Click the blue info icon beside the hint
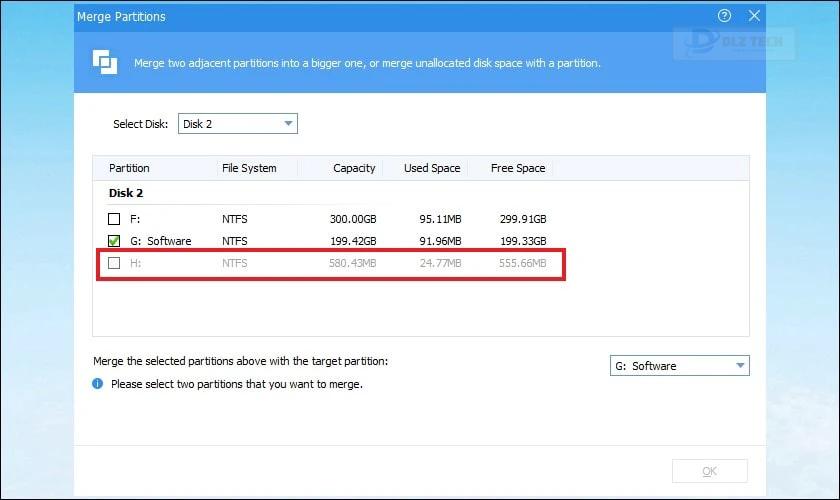 pos(98,384)
